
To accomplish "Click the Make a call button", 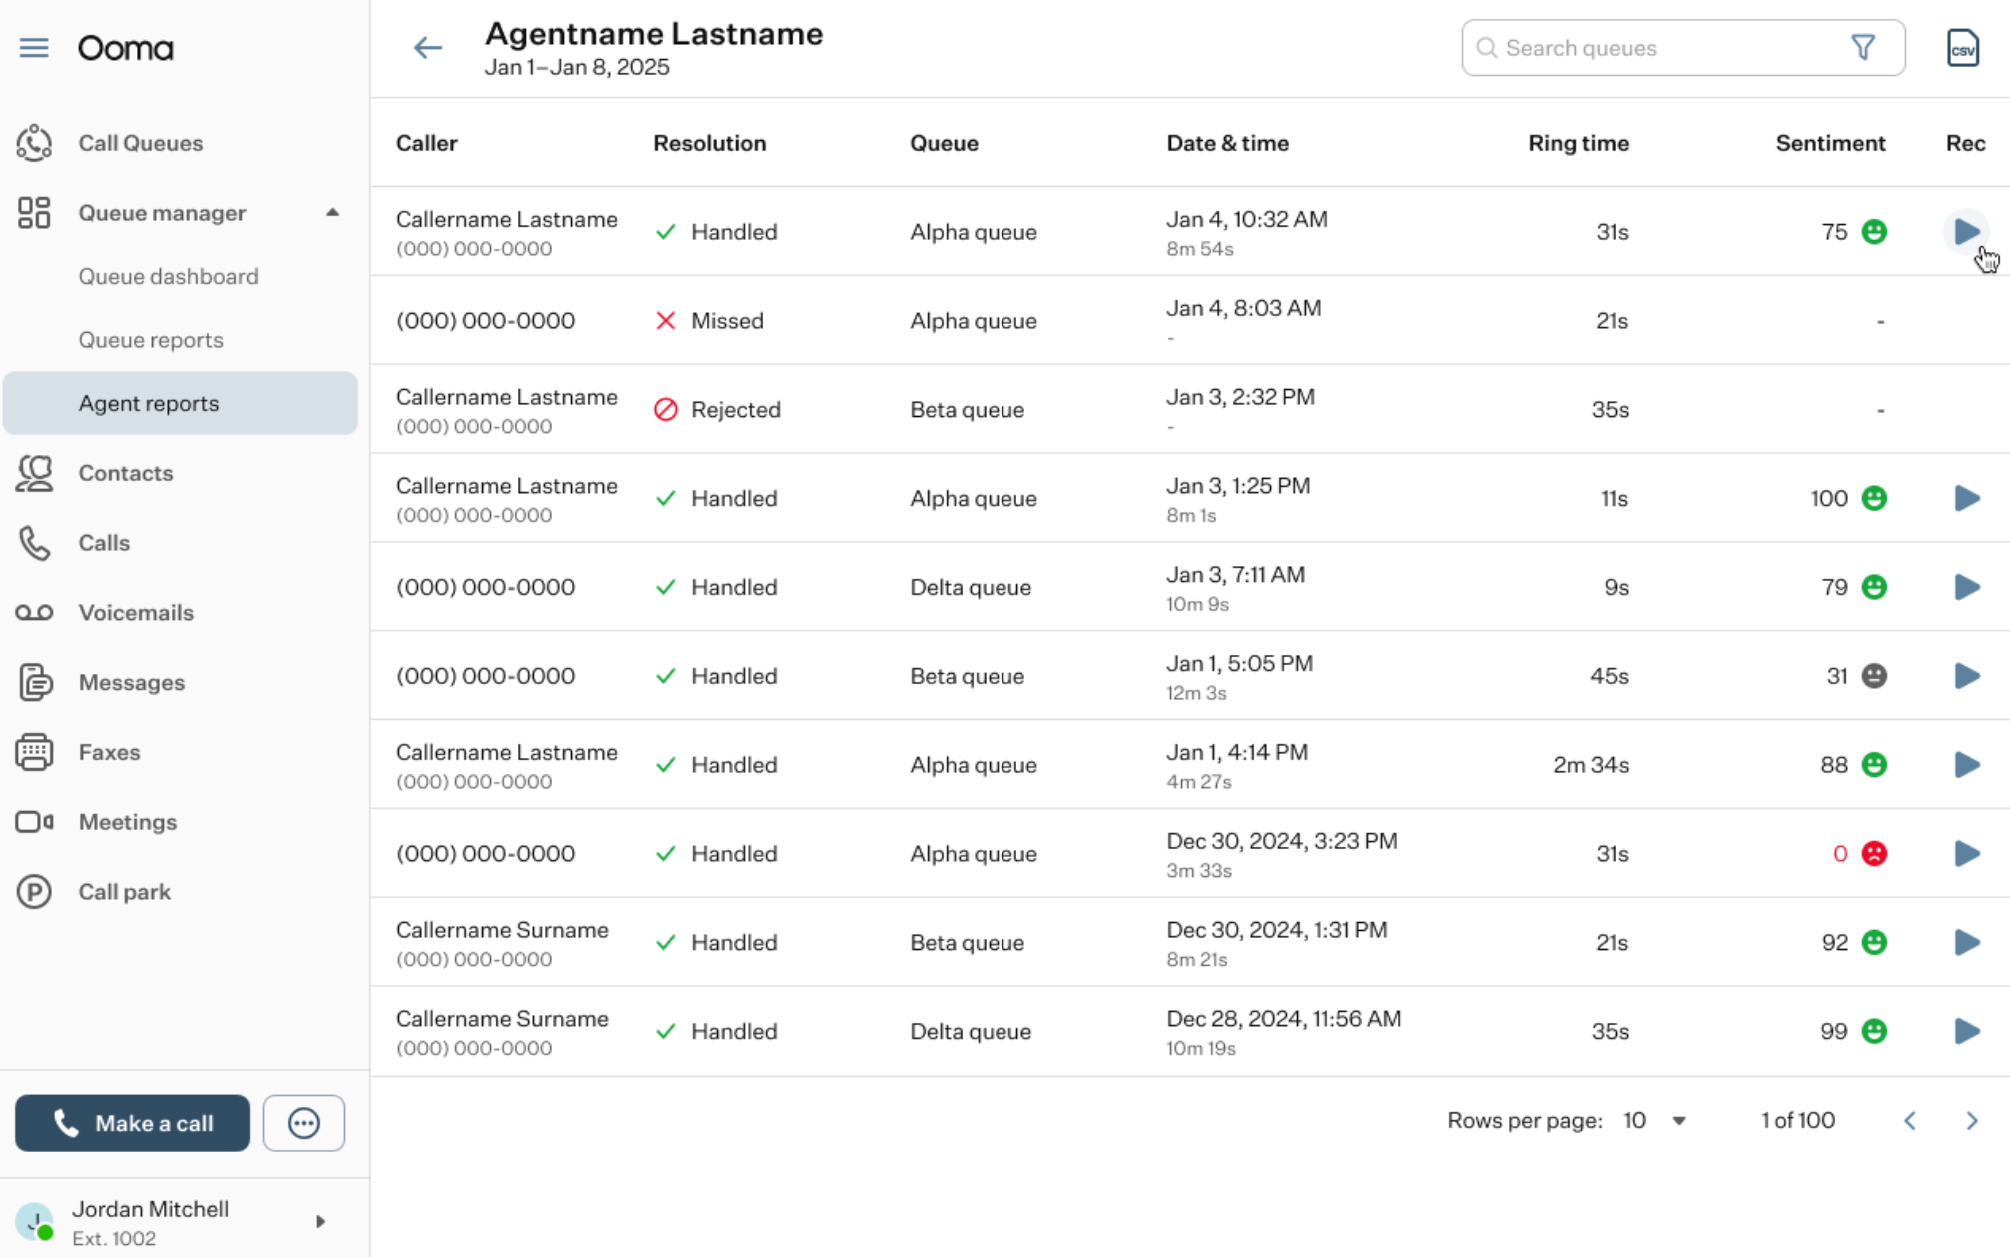I will 133,1123.
